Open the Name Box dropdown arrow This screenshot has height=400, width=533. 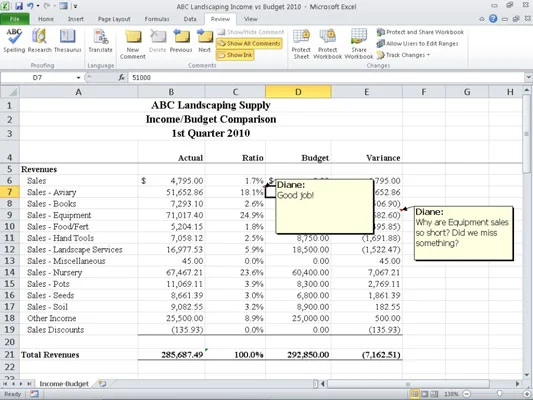point(79,78)
